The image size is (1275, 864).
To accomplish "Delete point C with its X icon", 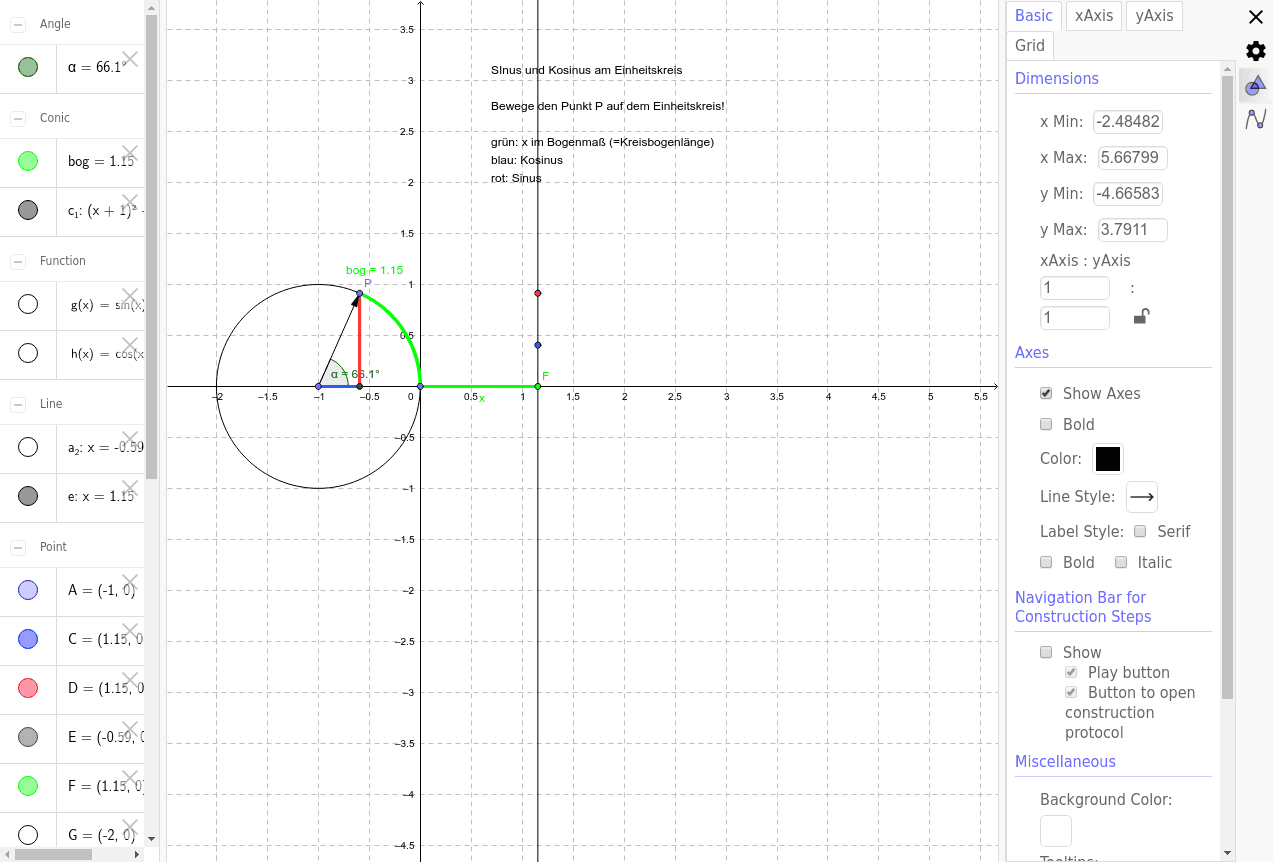I will point(129,631).
